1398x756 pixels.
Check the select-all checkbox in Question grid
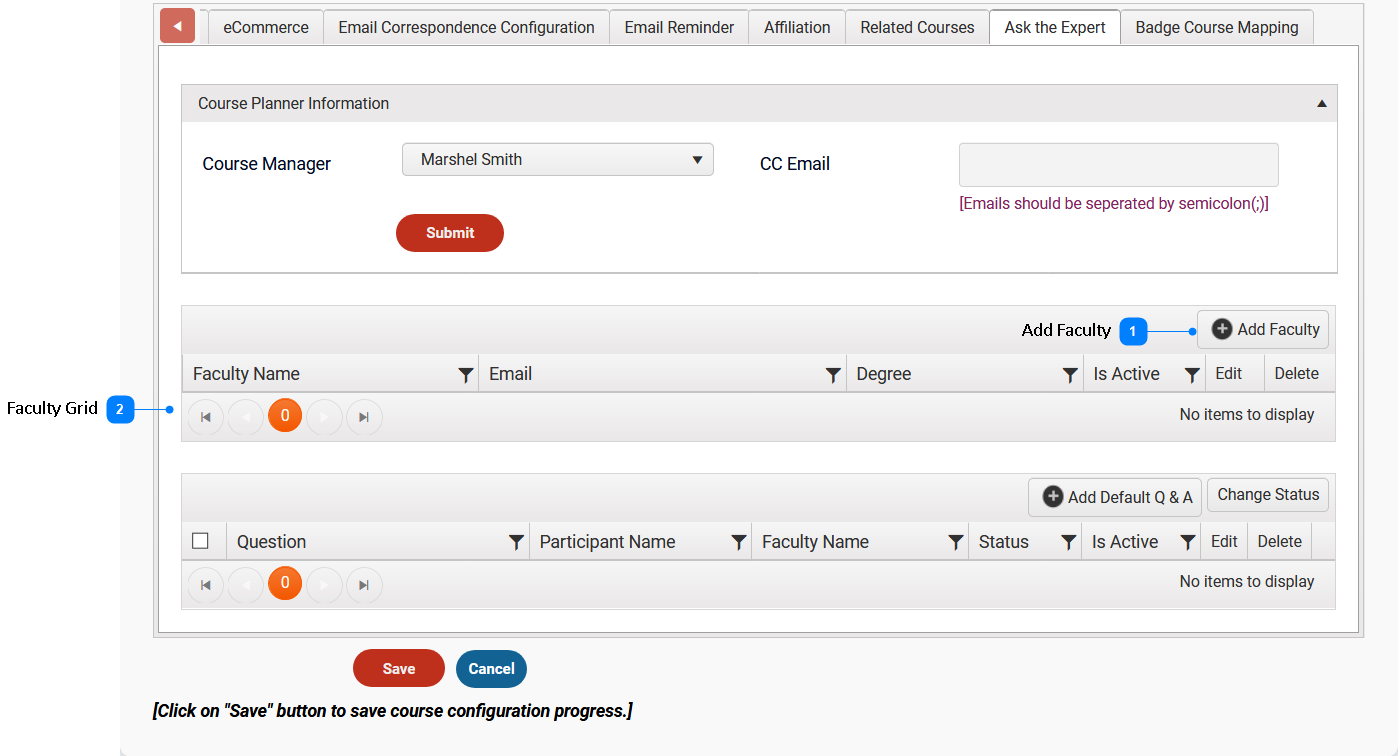pos(200,541)
